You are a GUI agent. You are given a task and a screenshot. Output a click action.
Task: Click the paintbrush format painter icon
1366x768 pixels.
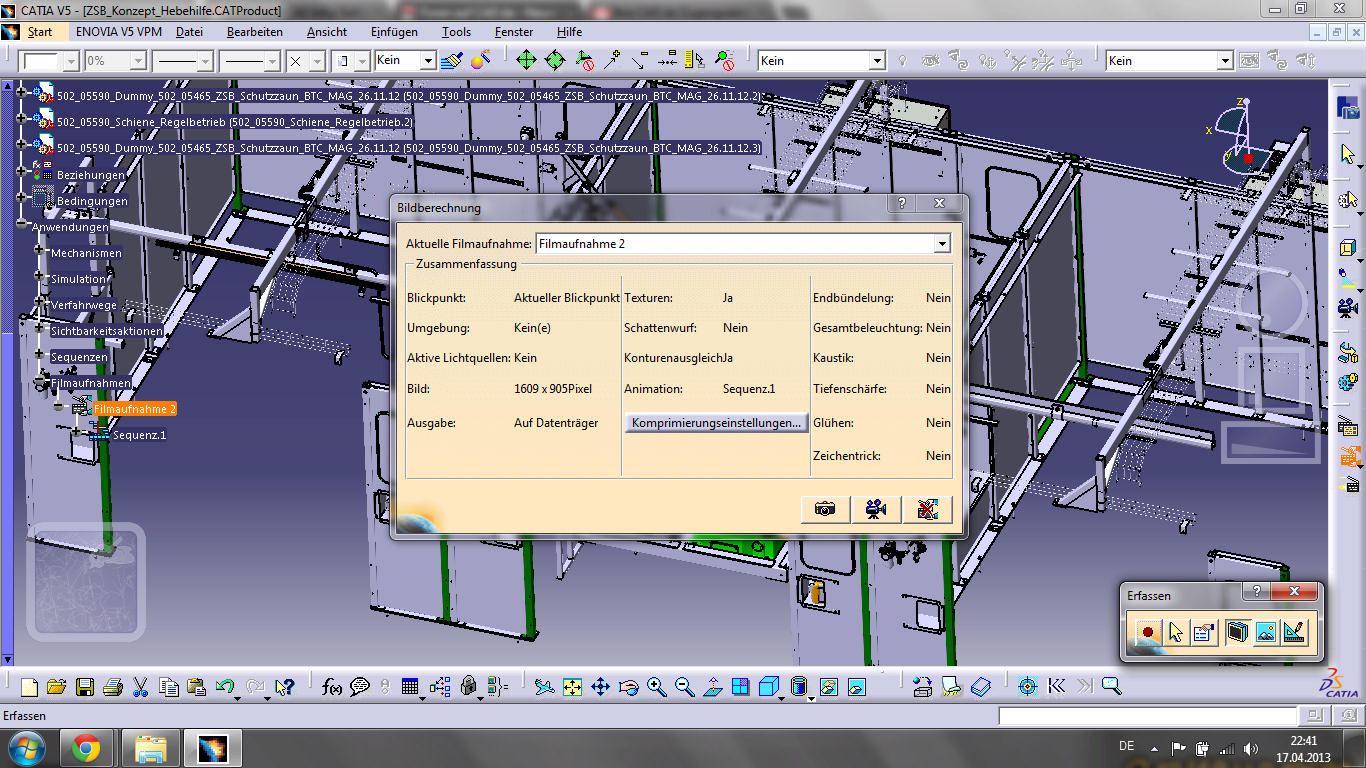tap(454, 61)
